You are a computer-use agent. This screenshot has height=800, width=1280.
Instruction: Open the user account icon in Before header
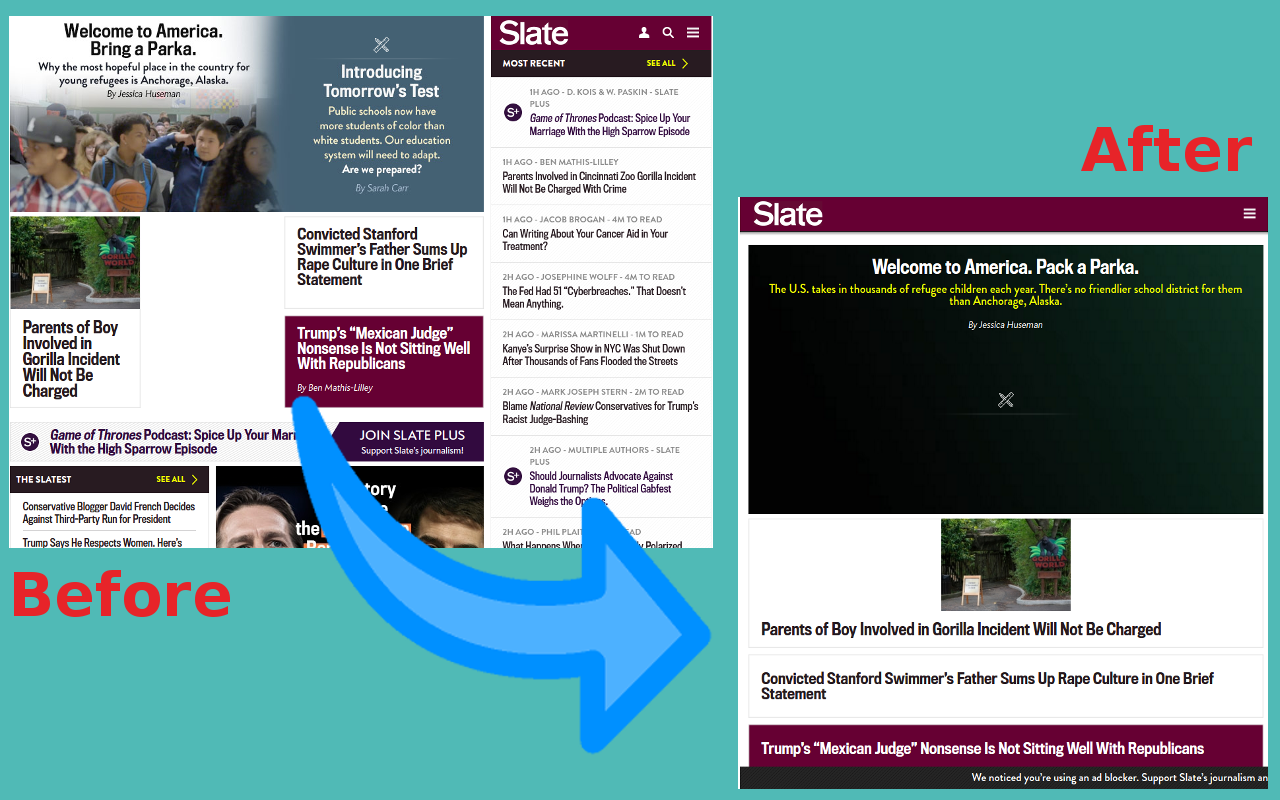(645, 33)
